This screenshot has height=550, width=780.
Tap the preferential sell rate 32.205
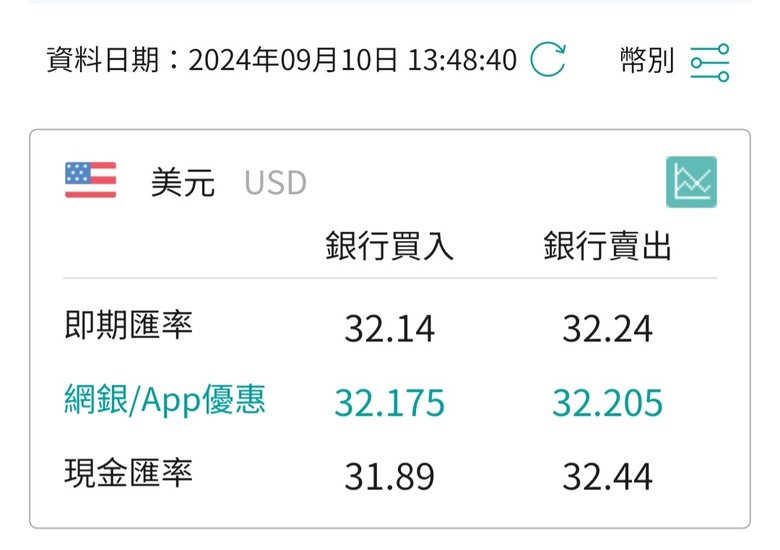(607, 402)
